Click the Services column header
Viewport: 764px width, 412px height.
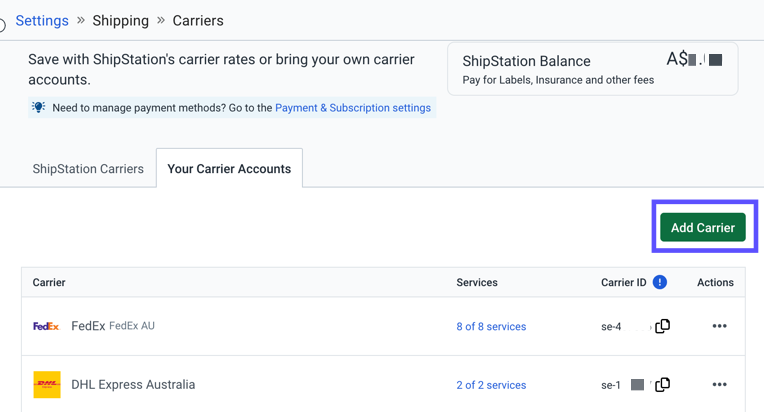click(x=477, y=282)
